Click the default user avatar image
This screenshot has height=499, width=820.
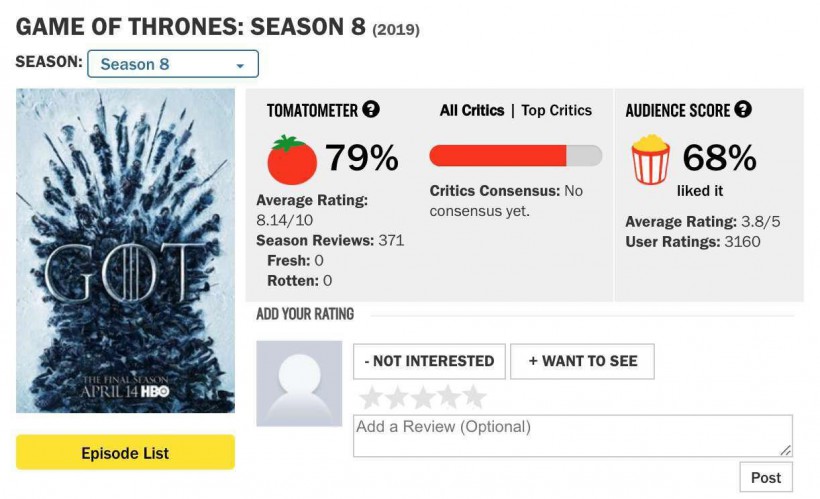[x=299, y=383]
